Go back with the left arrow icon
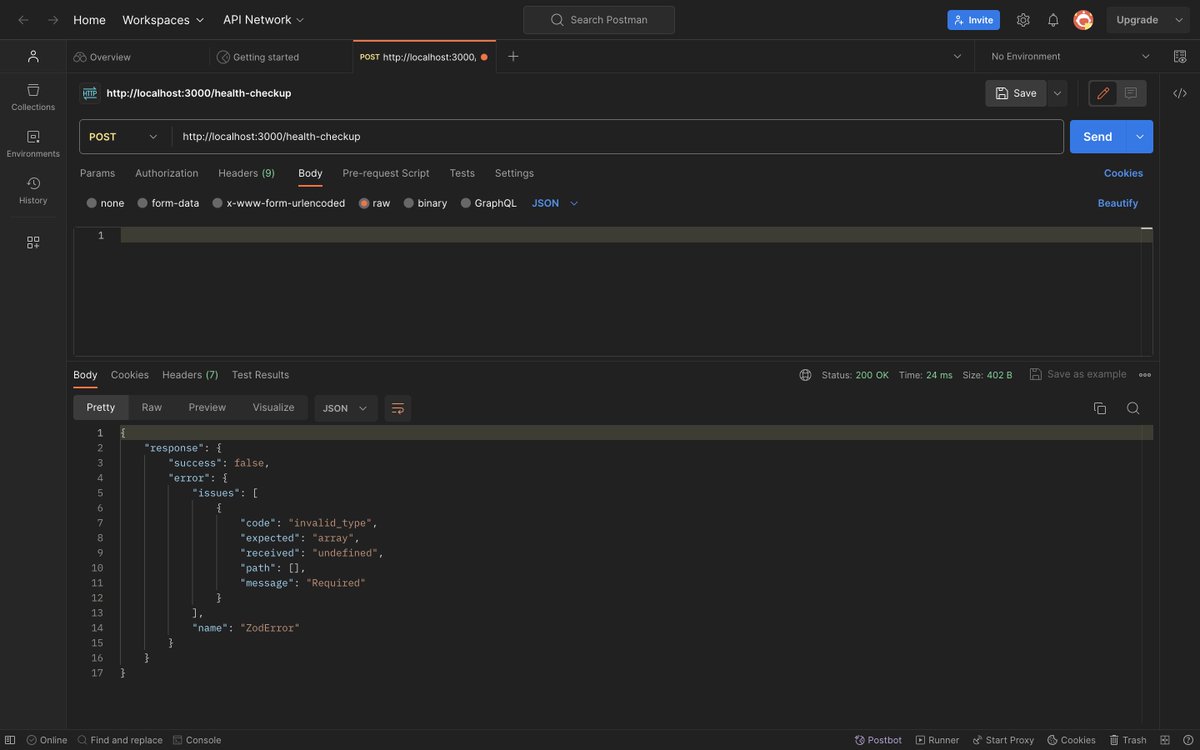Screen dimensions: 1200x750 click(23, 20)
